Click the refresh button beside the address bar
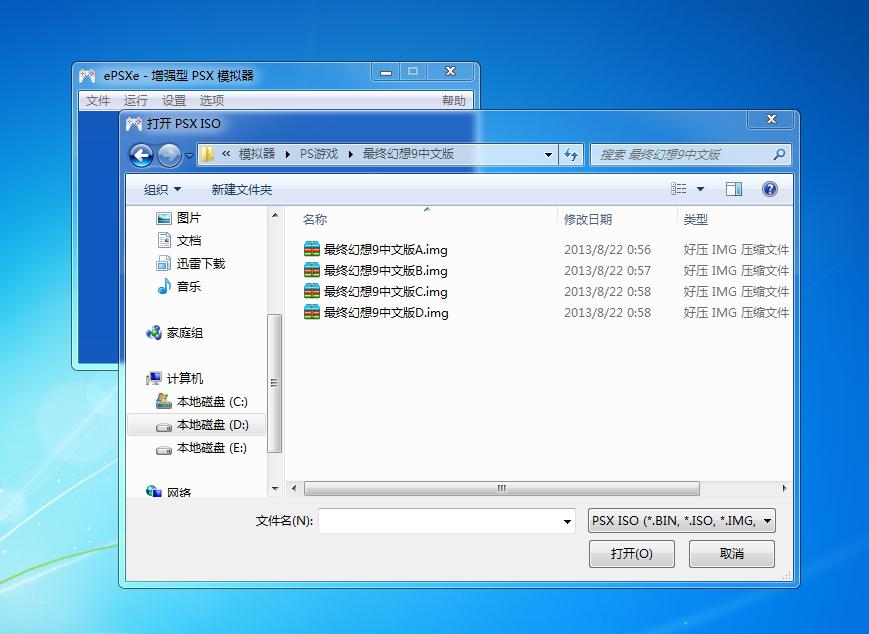This screenshot has width=869, height=634. [x=571, y=155]
